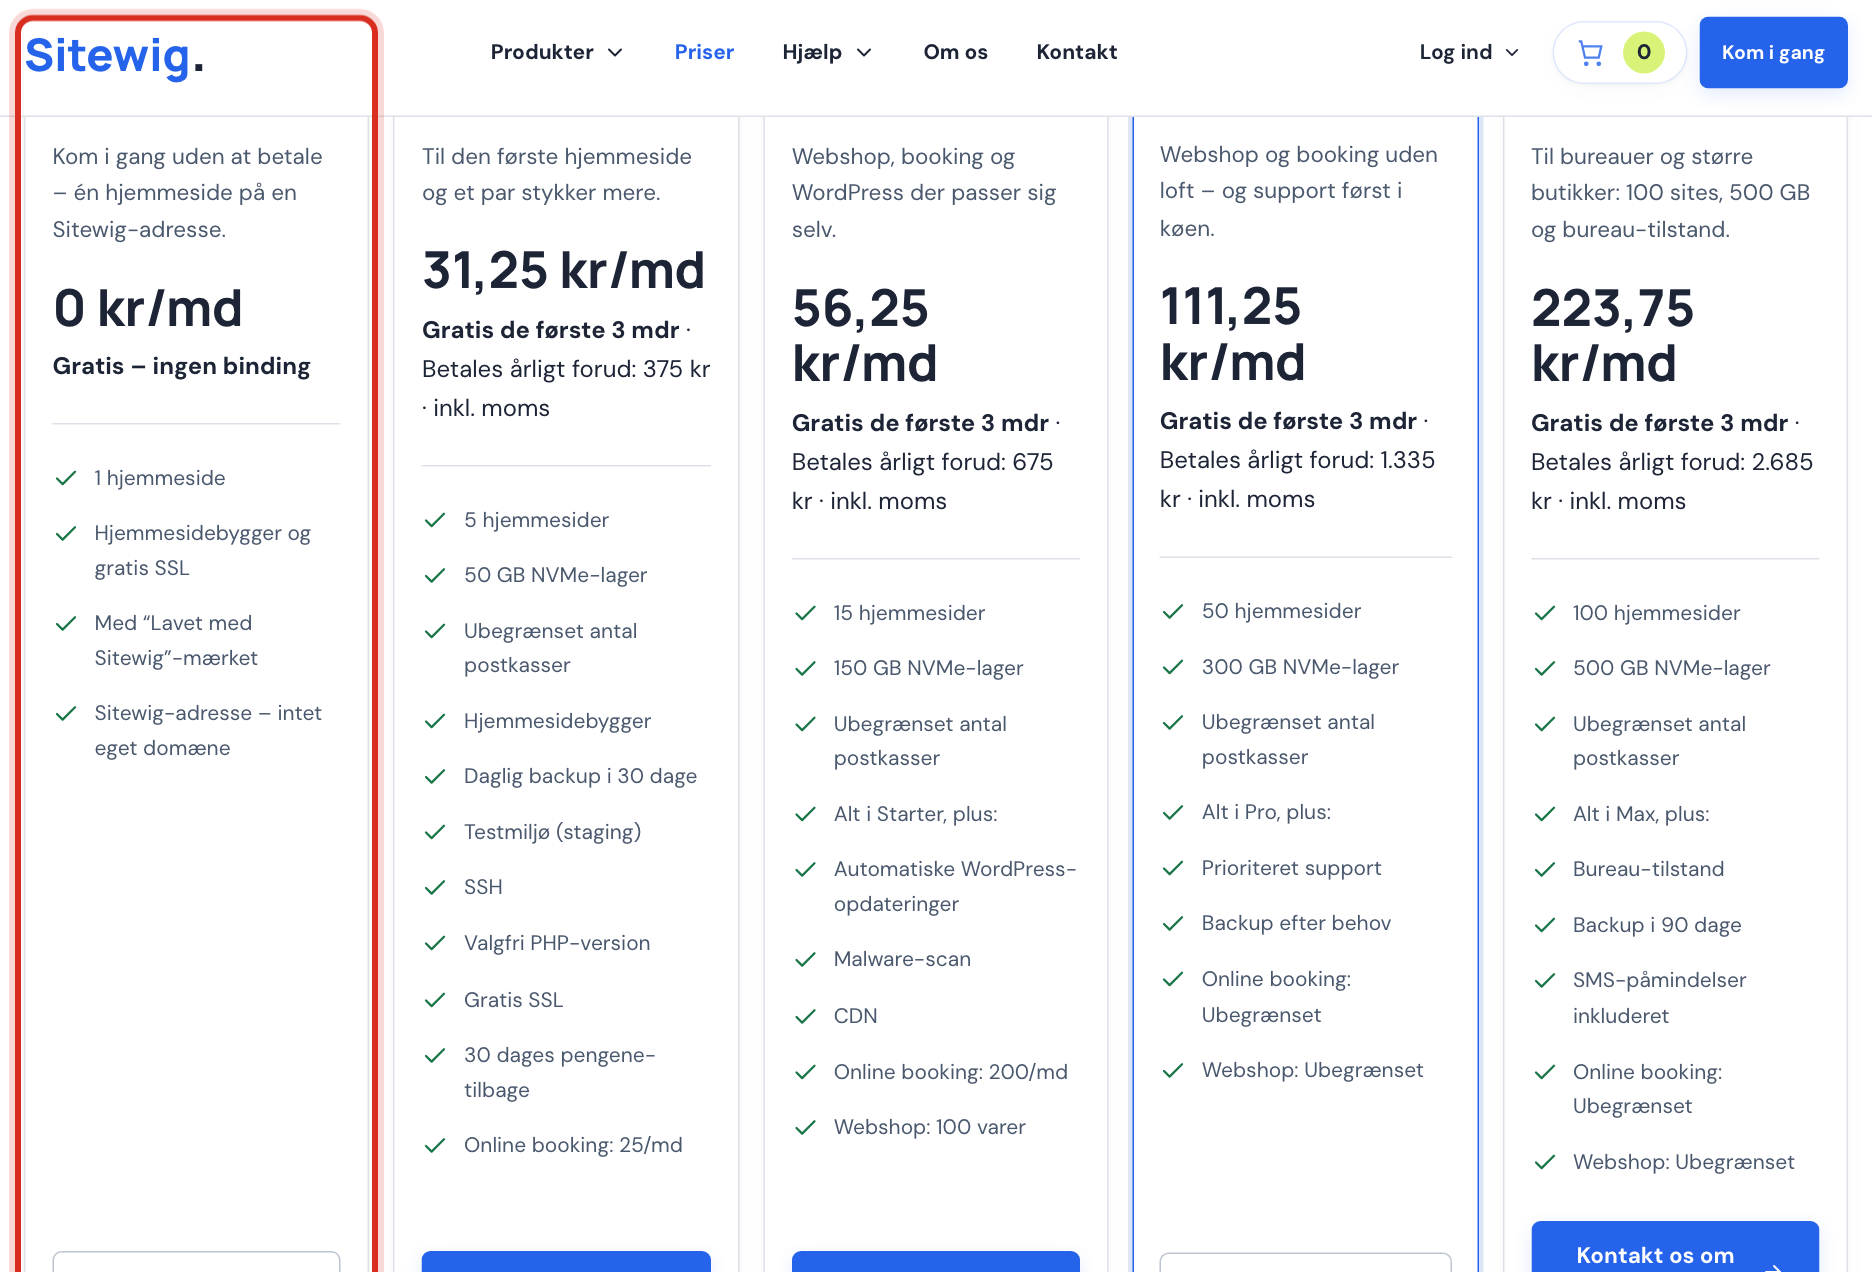The width and height of the screenshot is (1872, 1272).
Task: Click checkmark beside SMS-påmindelser inkluderet
Action: click(1545, 980)
